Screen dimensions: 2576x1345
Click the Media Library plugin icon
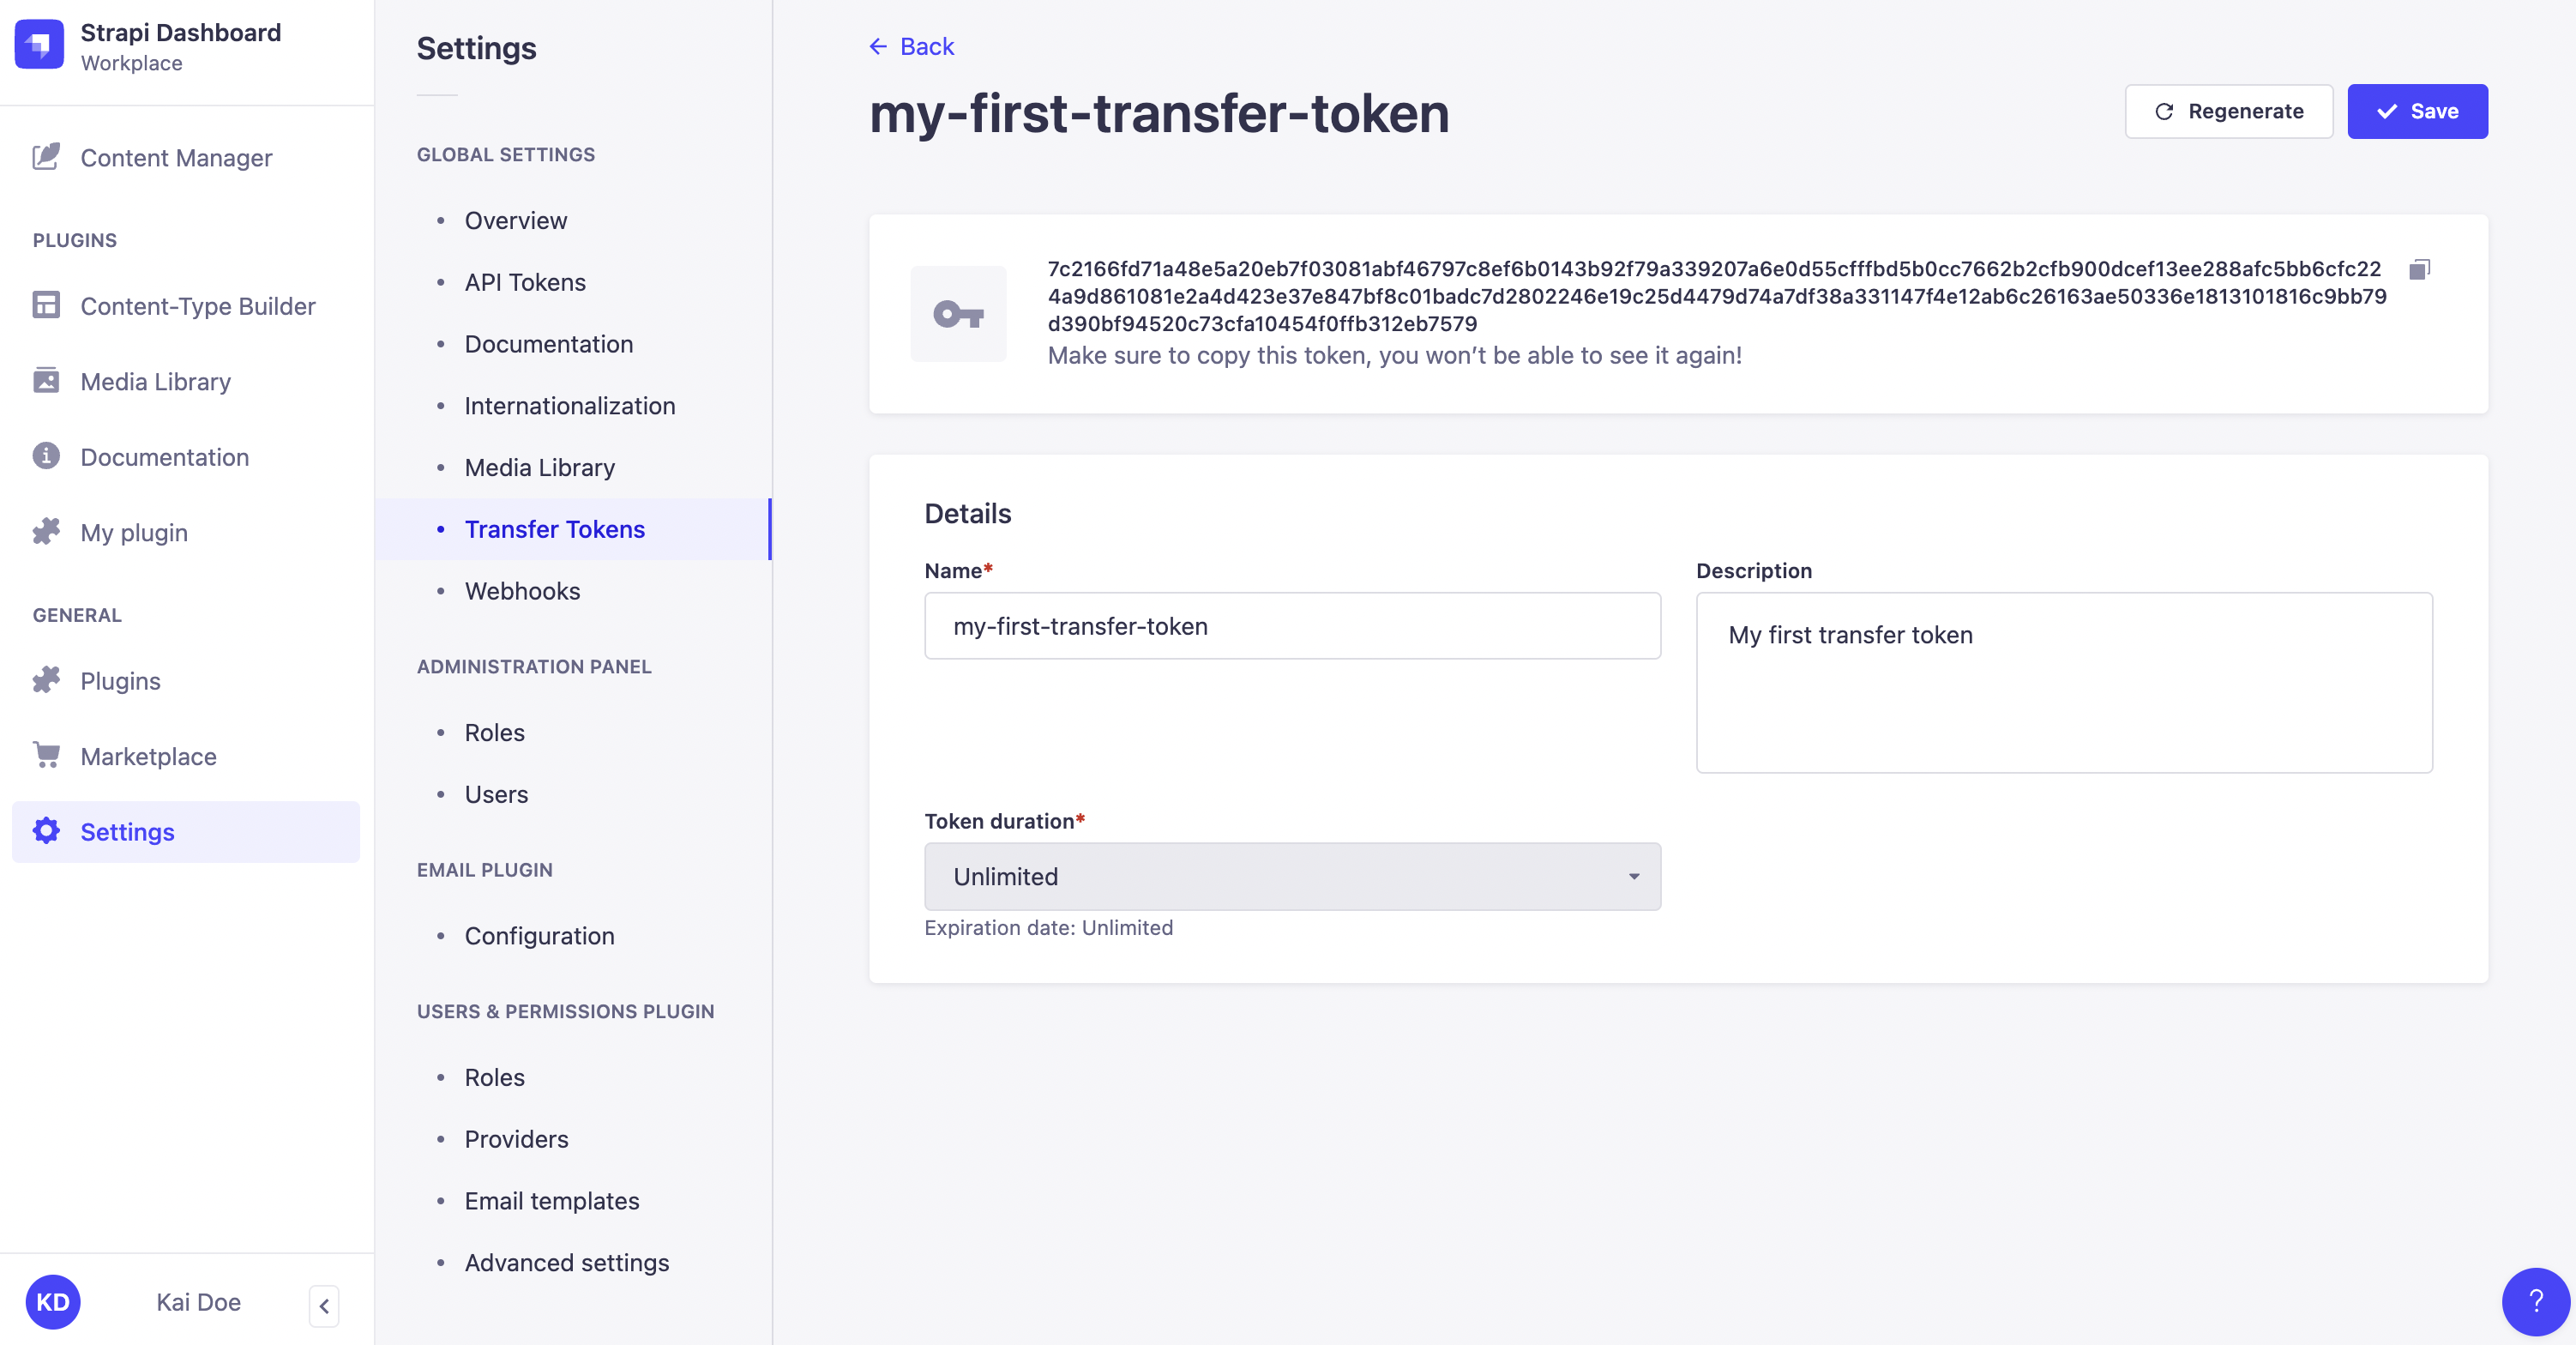tap(46, 380)
